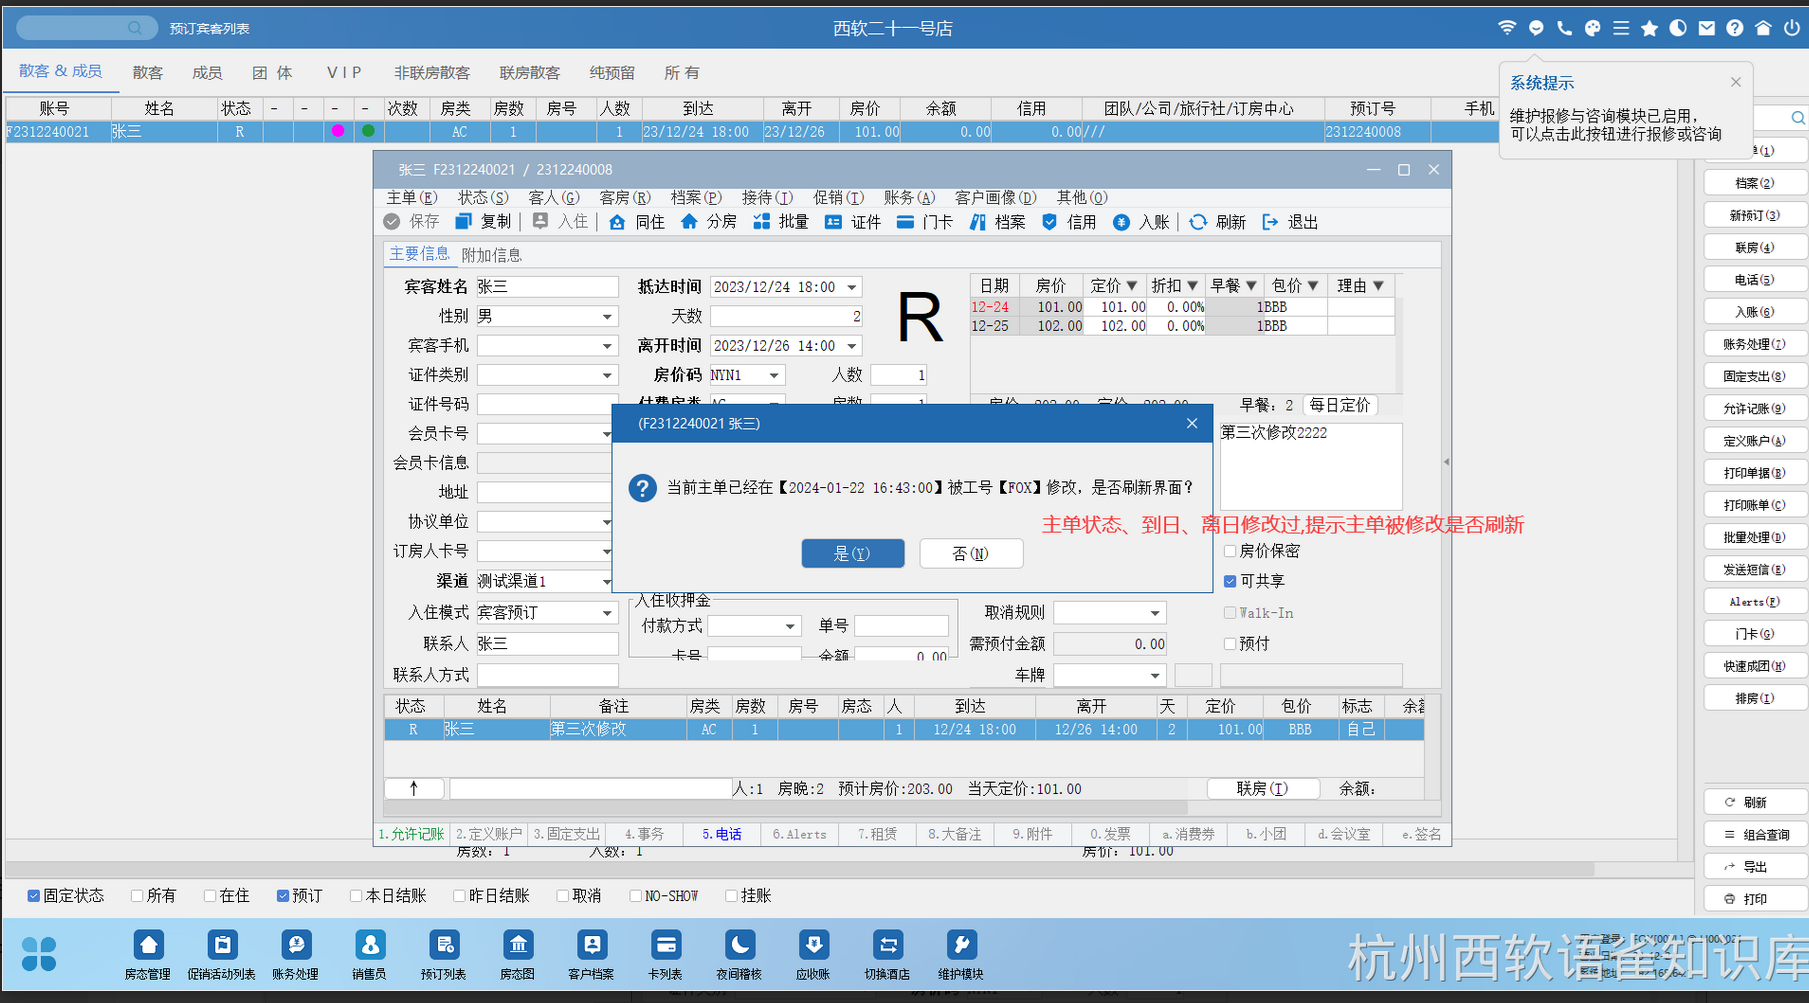The width and height of the screenshot is (1809, 1003).
Task: Click the 信用 toolbar button
Action: point(1068,222)
